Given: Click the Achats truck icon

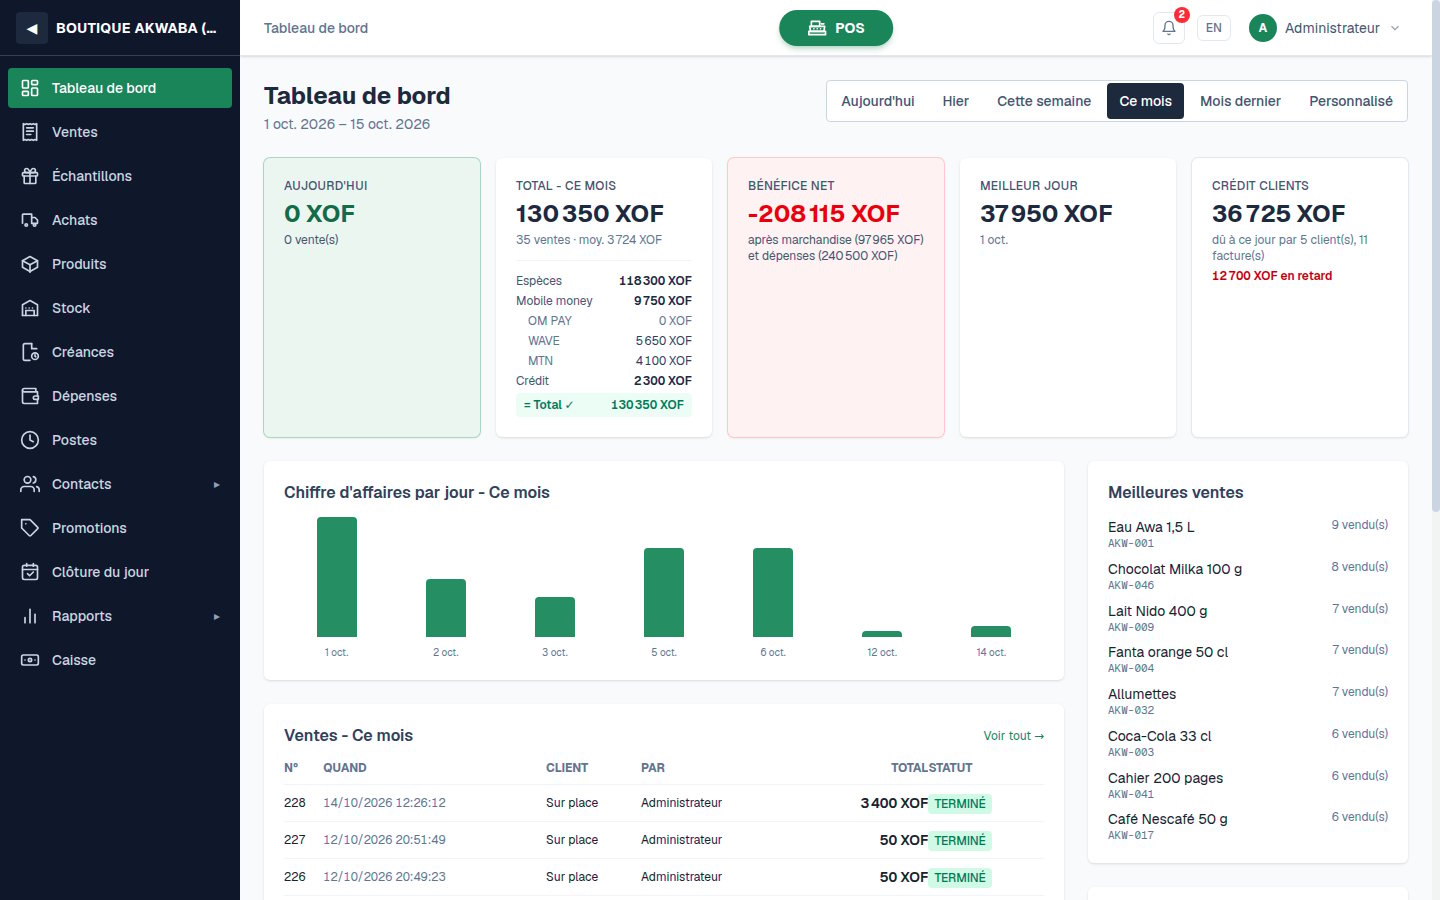Looking at the screenshot, I should [x=30, y=220].
